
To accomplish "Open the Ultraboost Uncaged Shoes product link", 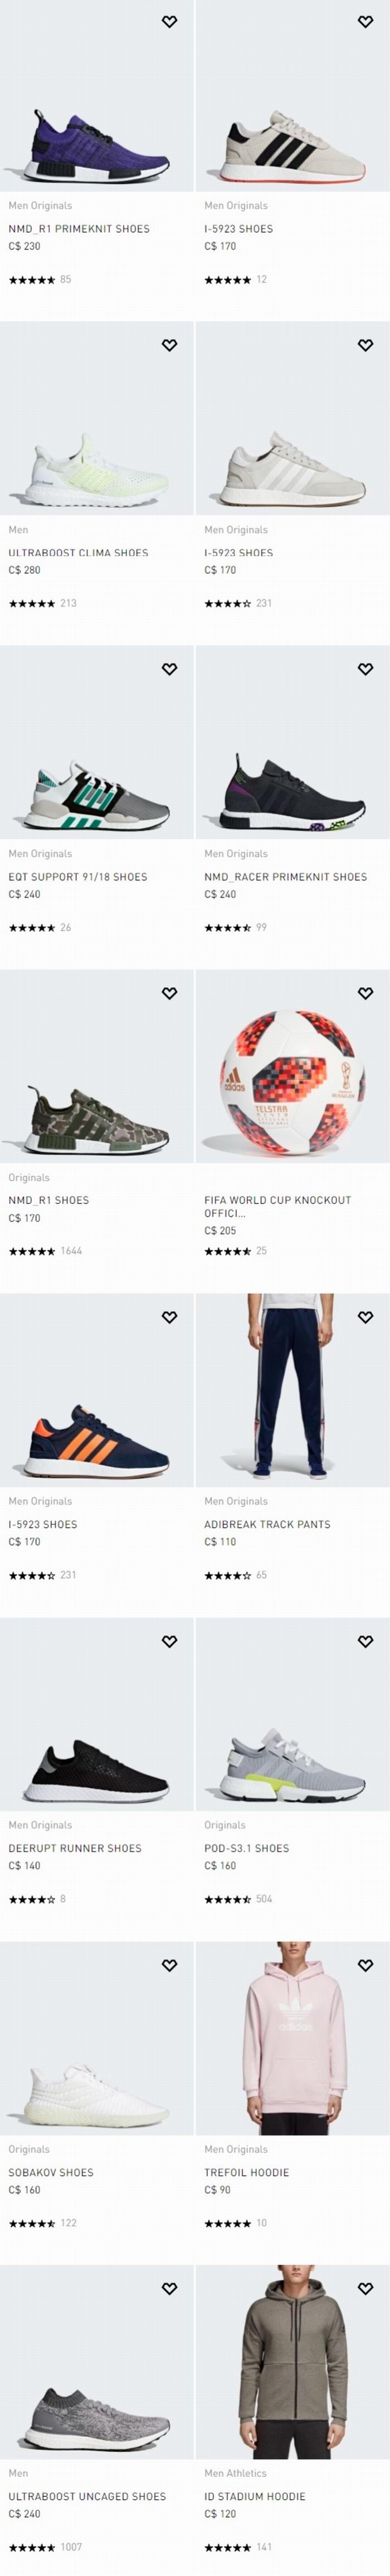I will (x=87, y=2496).
